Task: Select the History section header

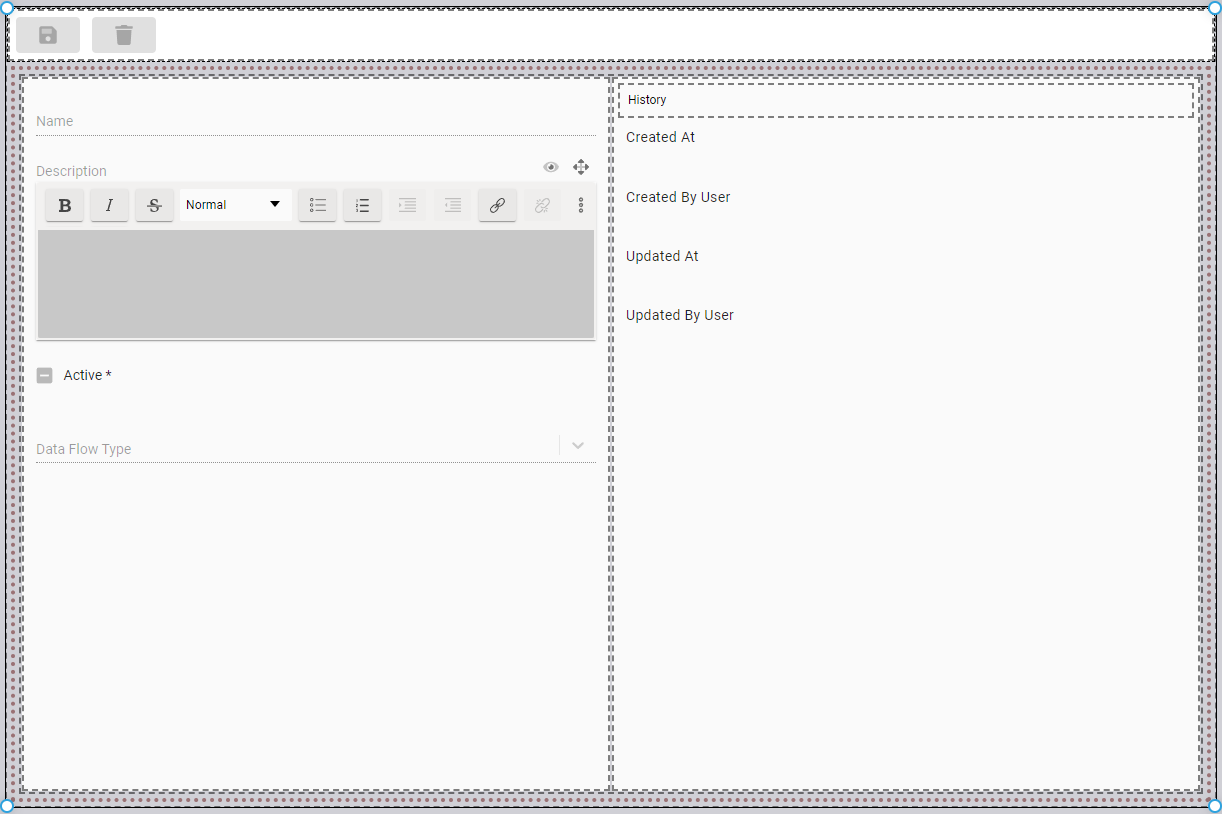Action: tap(906, 100)
